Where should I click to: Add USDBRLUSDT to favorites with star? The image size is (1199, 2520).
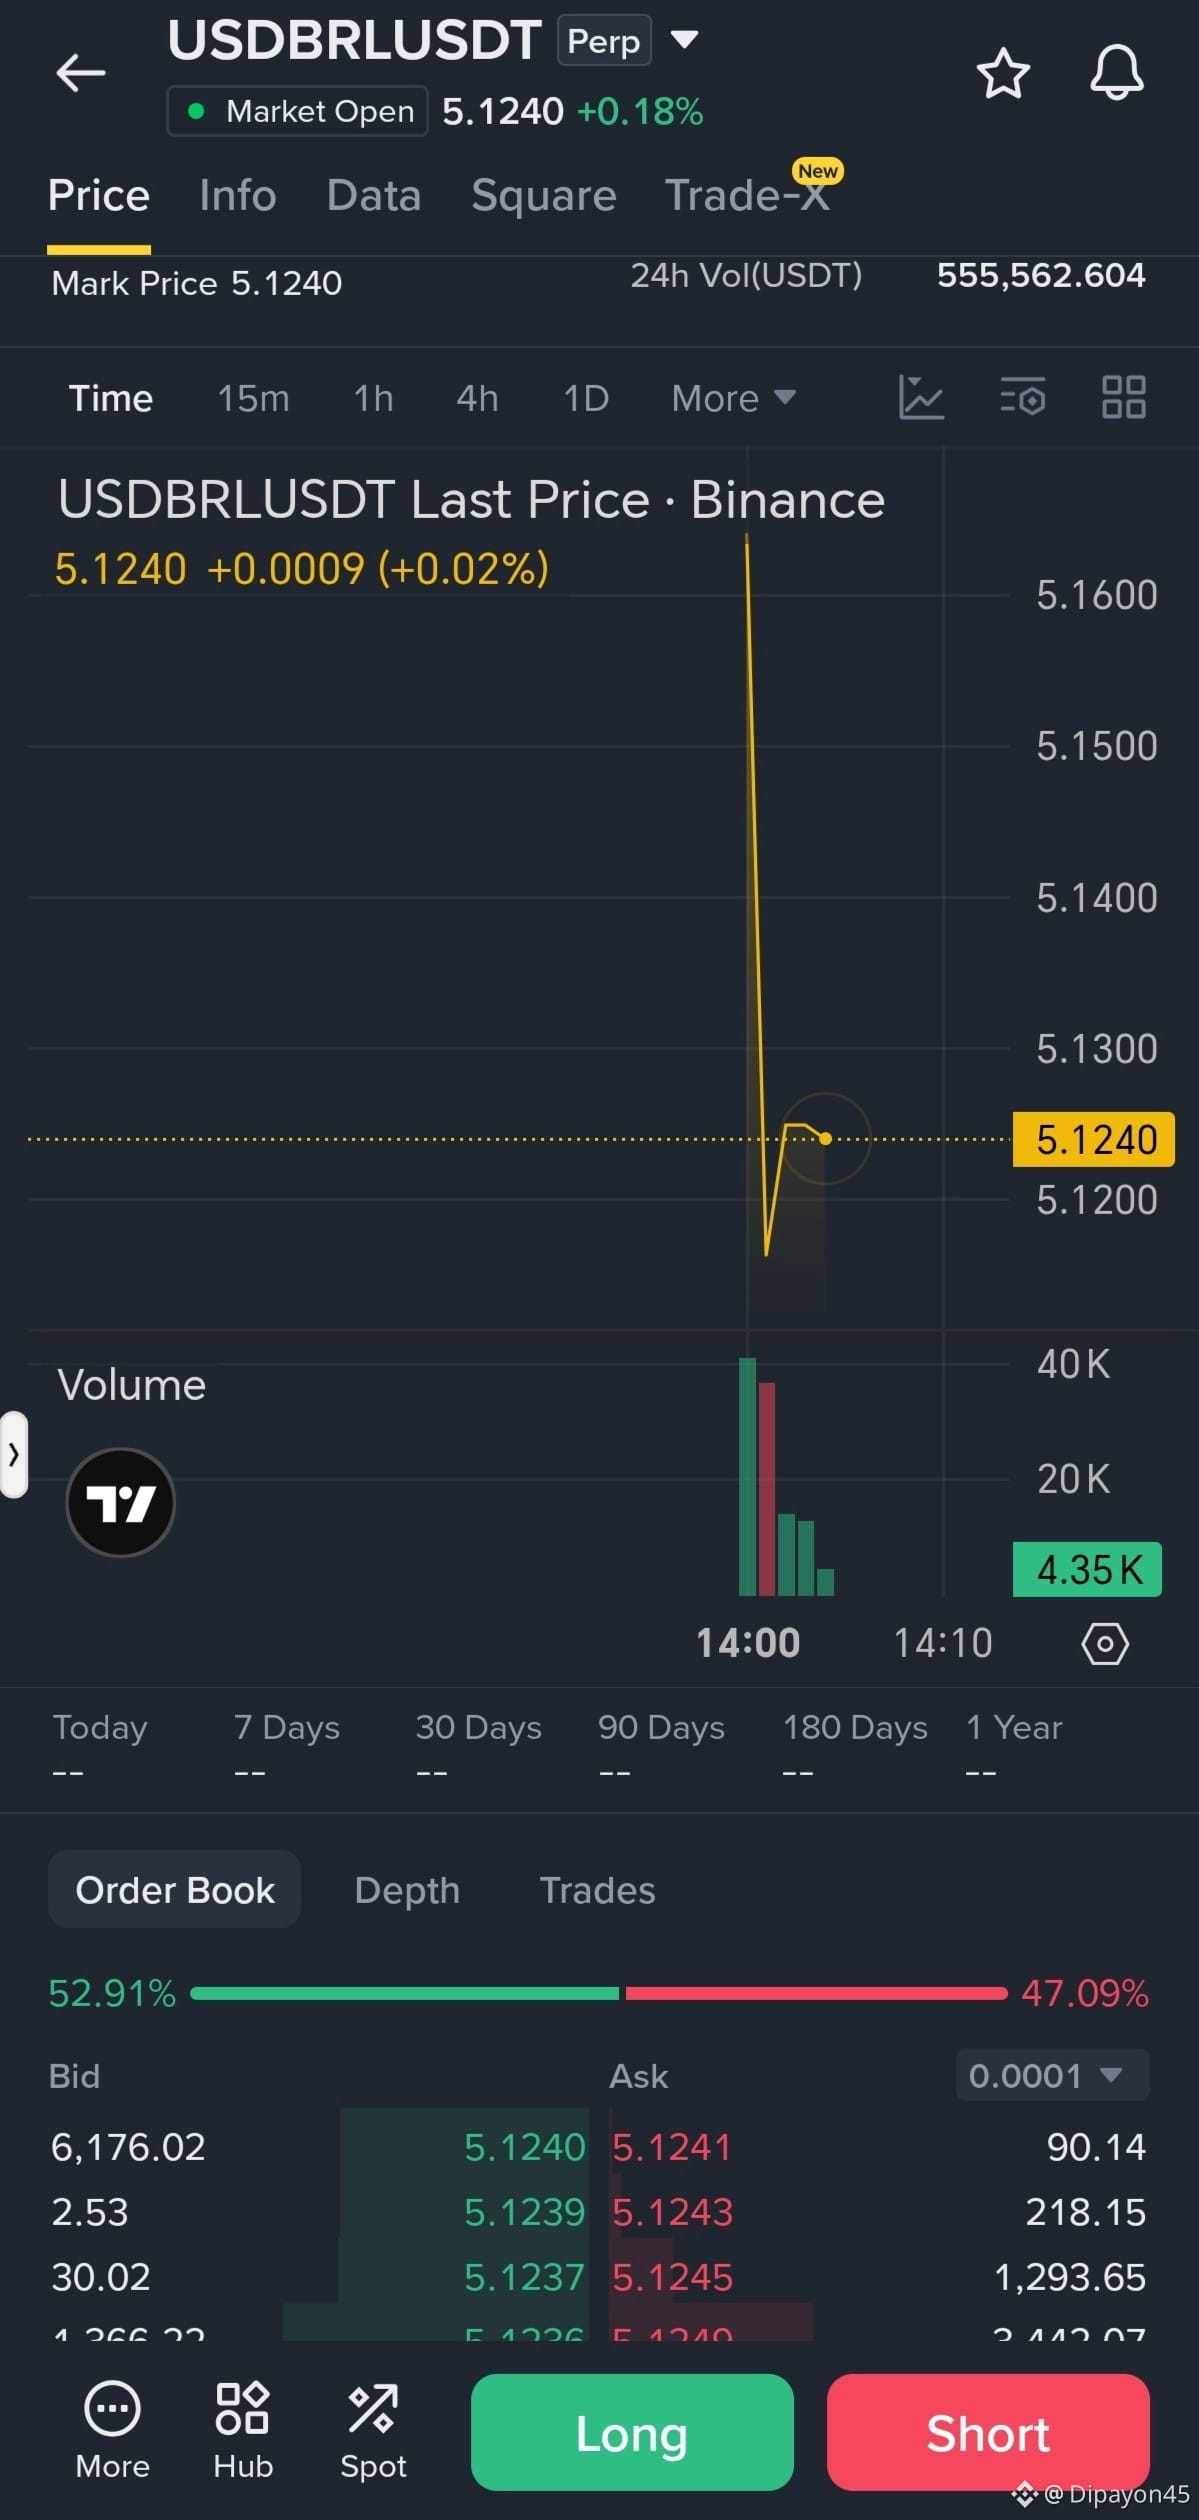click(1003, 73)
